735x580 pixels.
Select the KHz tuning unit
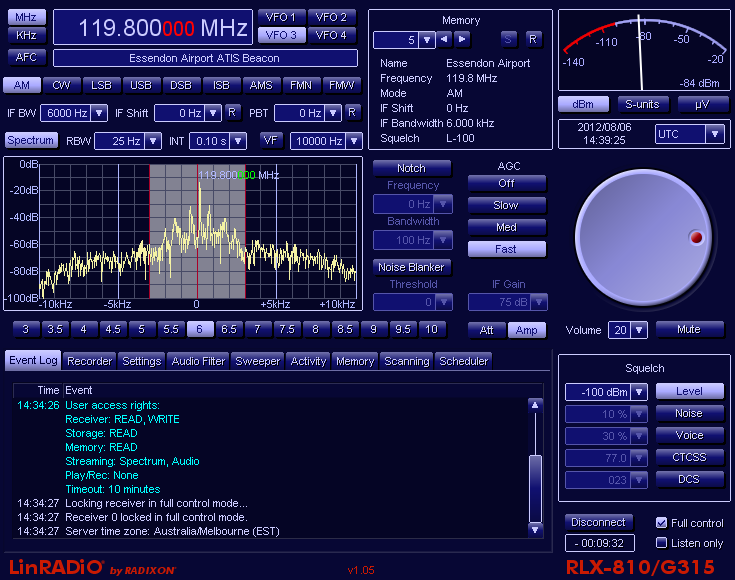point(26,35)
